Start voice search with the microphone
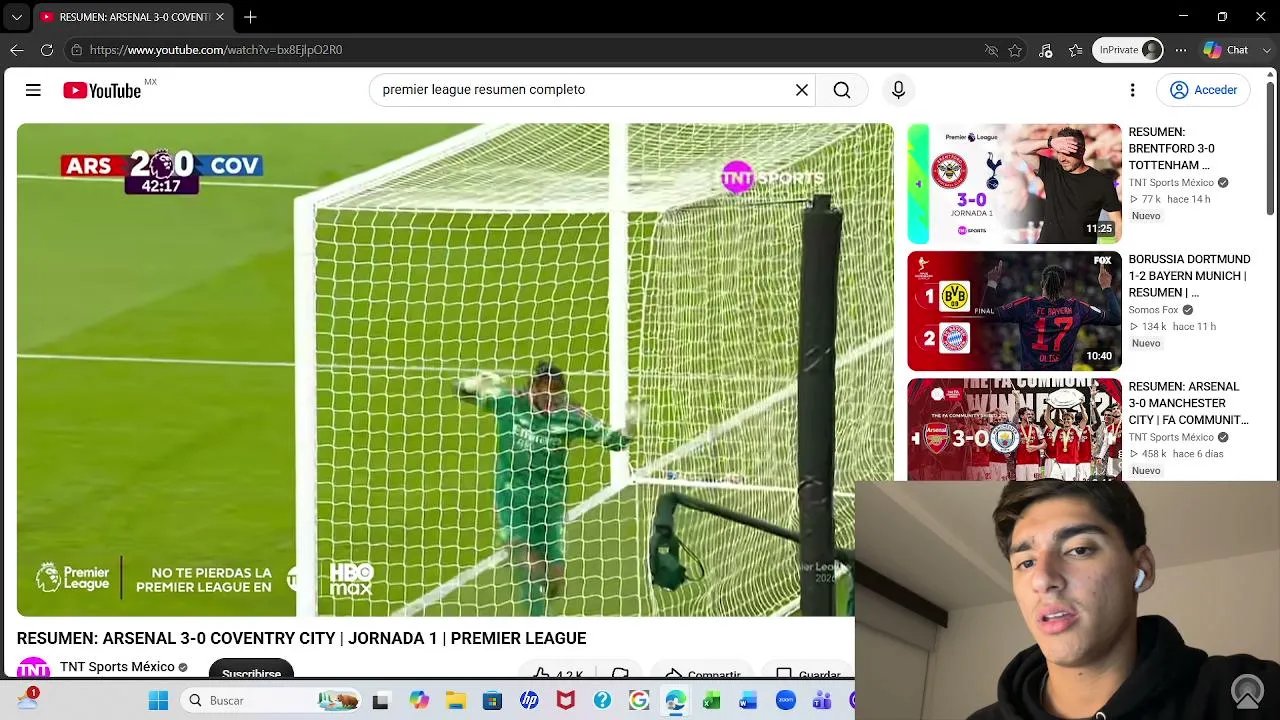This screenshot has height=720, width=1280. pos(898,90)
